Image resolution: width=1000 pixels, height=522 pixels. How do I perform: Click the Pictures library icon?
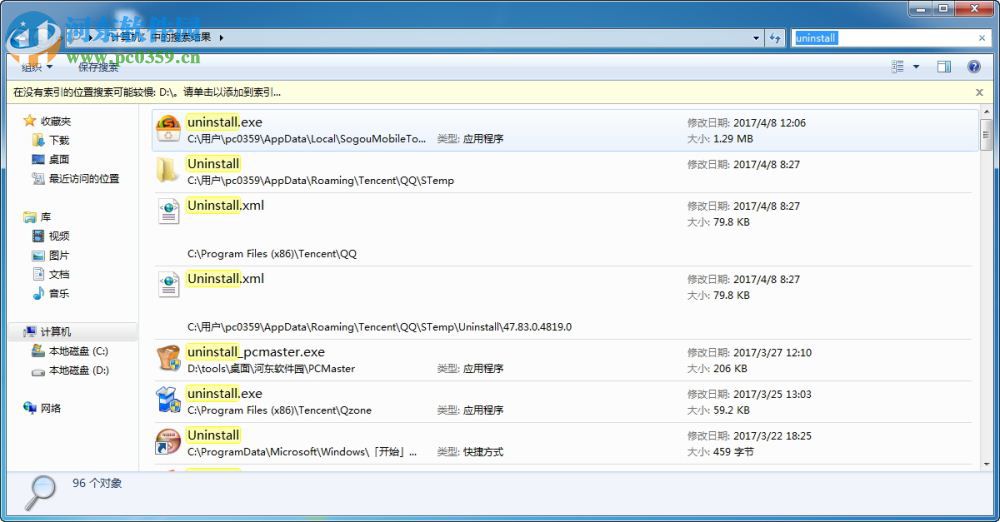click(x=38, y=255)
